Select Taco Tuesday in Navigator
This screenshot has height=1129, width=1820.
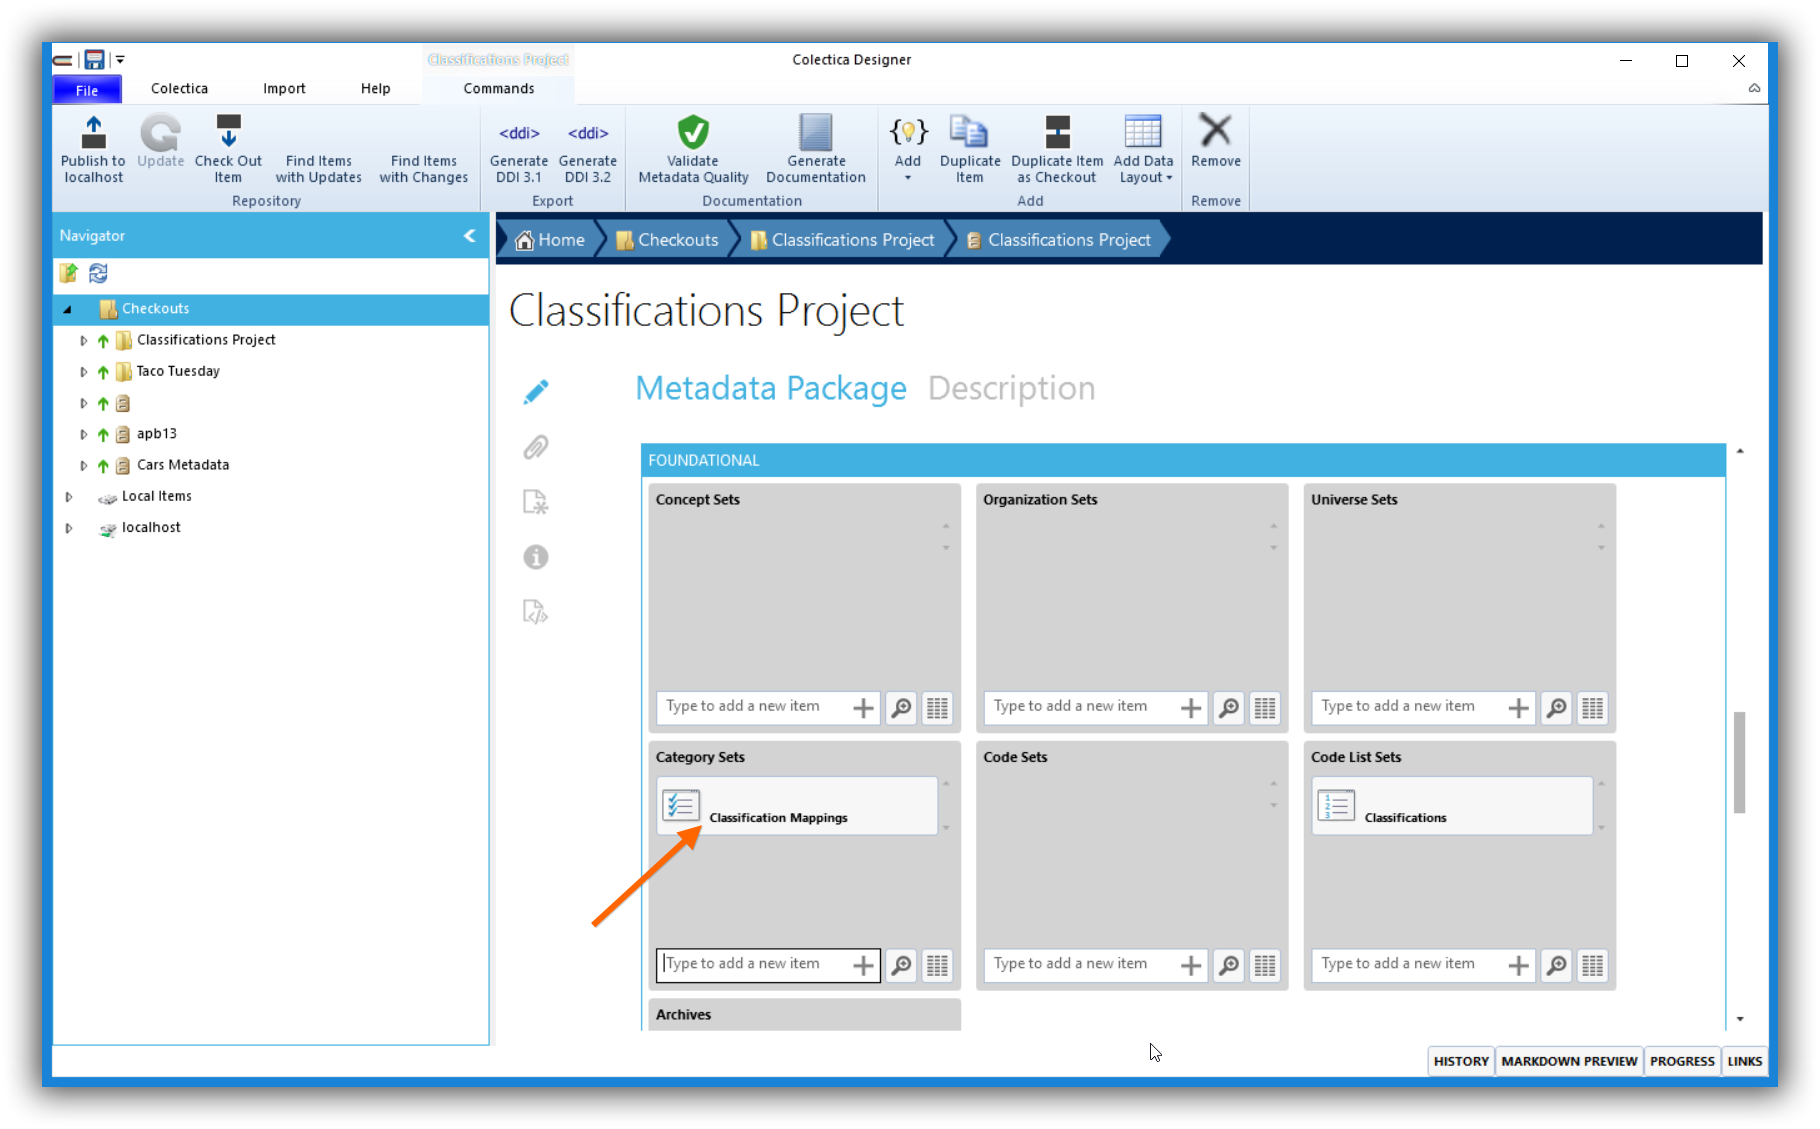(178, 371)
